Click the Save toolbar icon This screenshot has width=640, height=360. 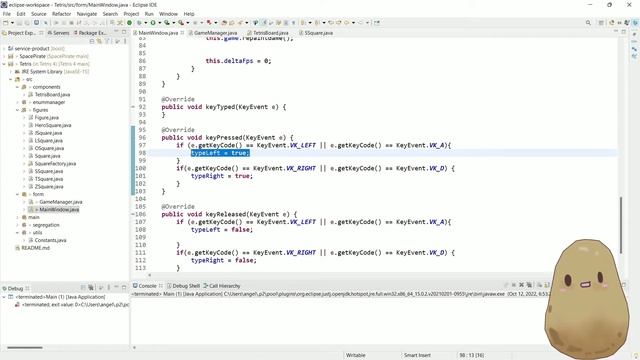20,23
